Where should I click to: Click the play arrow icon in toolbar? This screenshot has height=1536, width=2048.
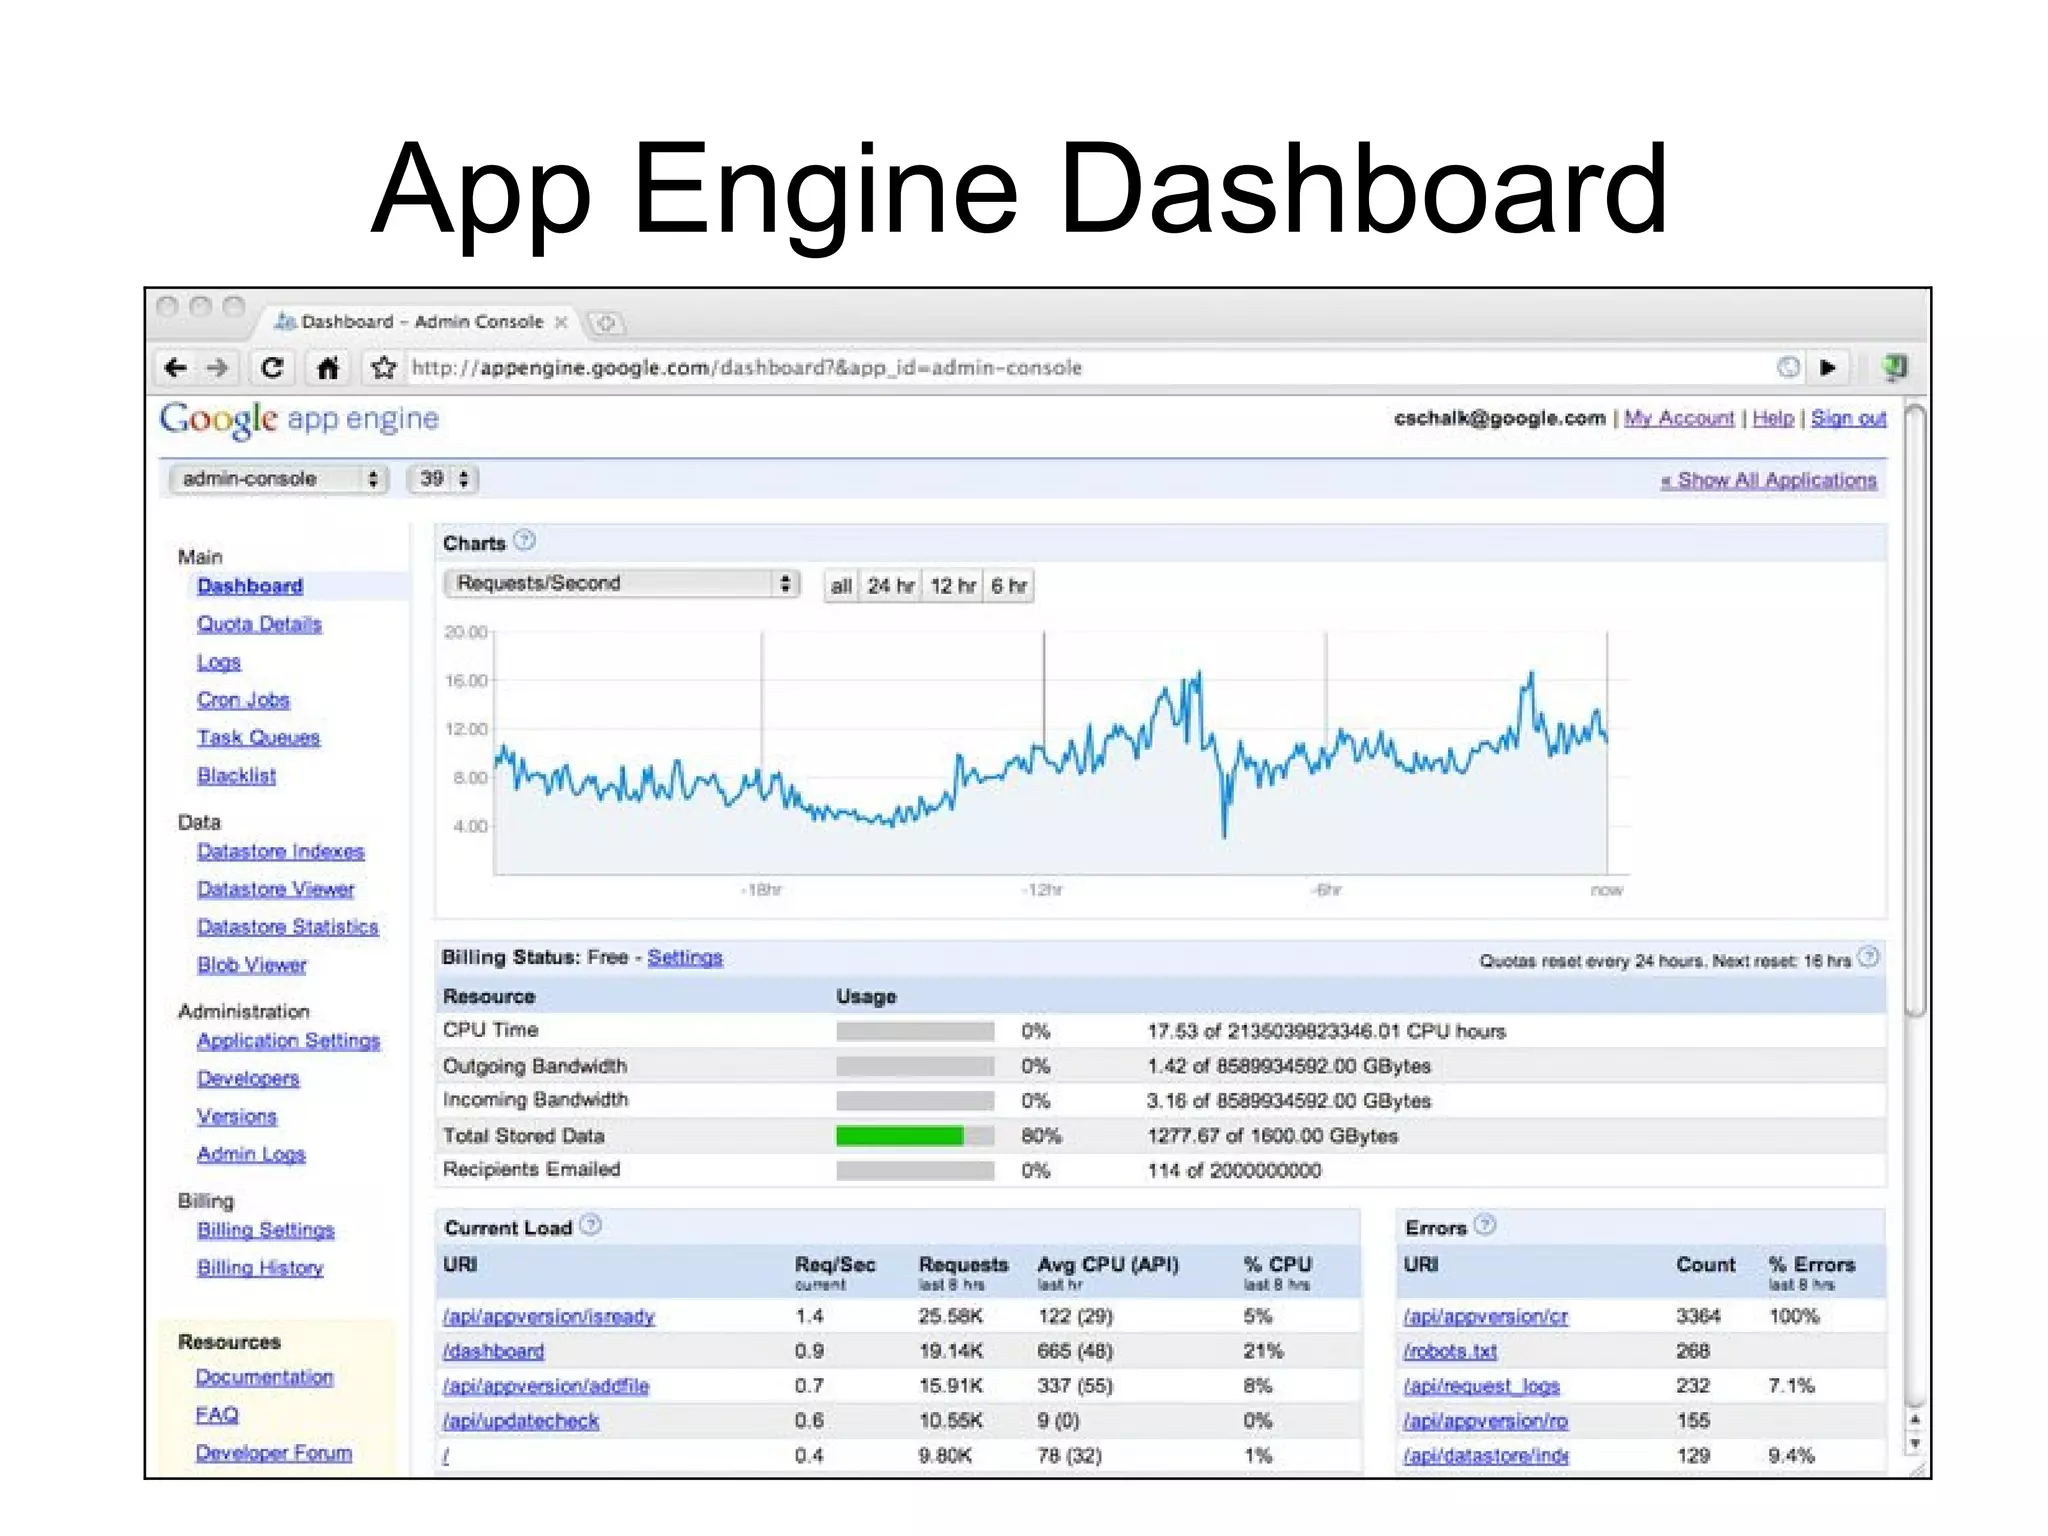coord(1828,368)
